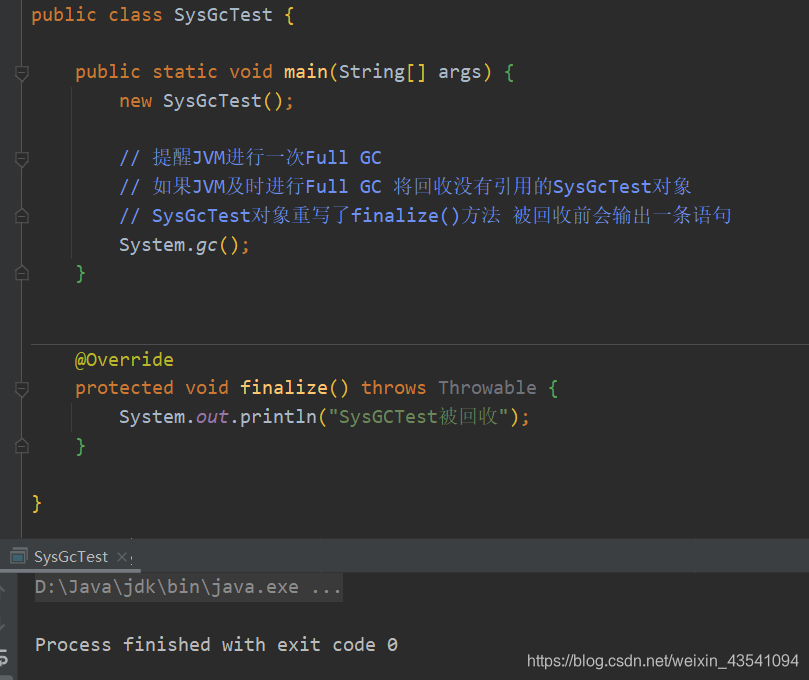Click the SysGcTest run tab console icon

tap(19, 556)
